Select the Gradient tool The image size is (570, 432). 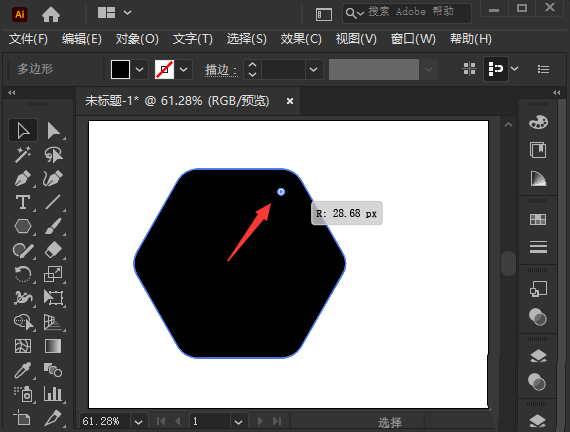tap(53, 346)
